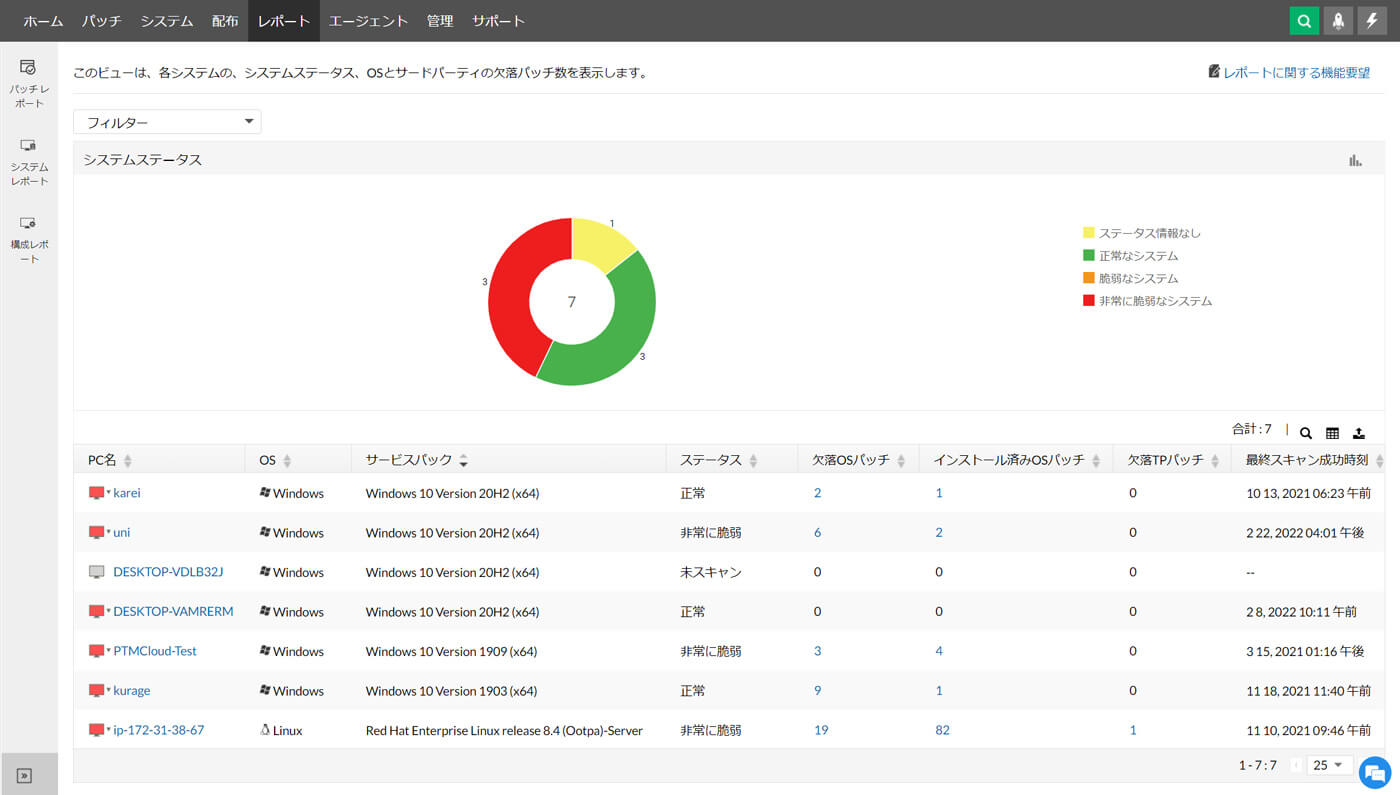Click the chart icon in システムステータス header

pyautogui.click(x=1355, y=159)
